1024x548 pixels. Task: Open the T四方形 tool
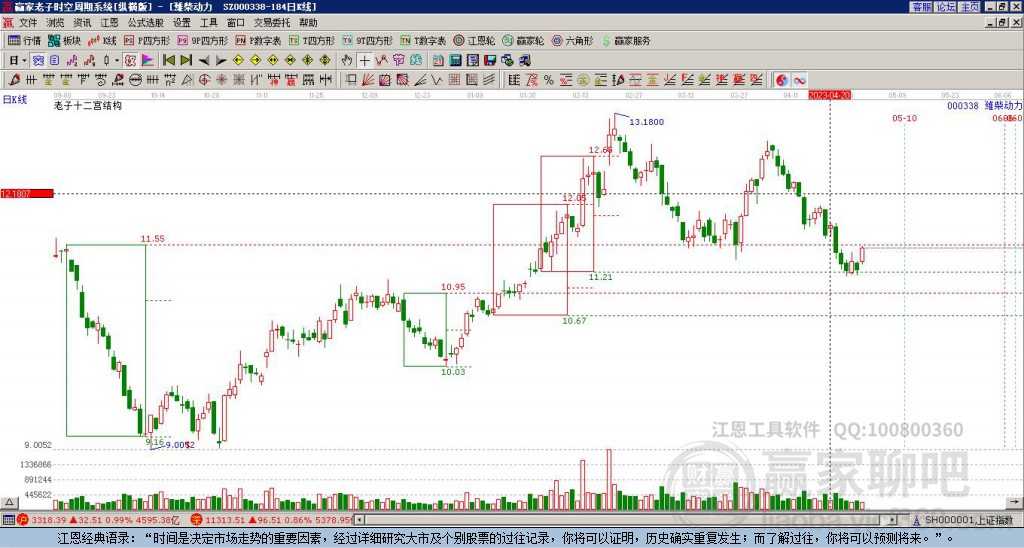(312, 40)
